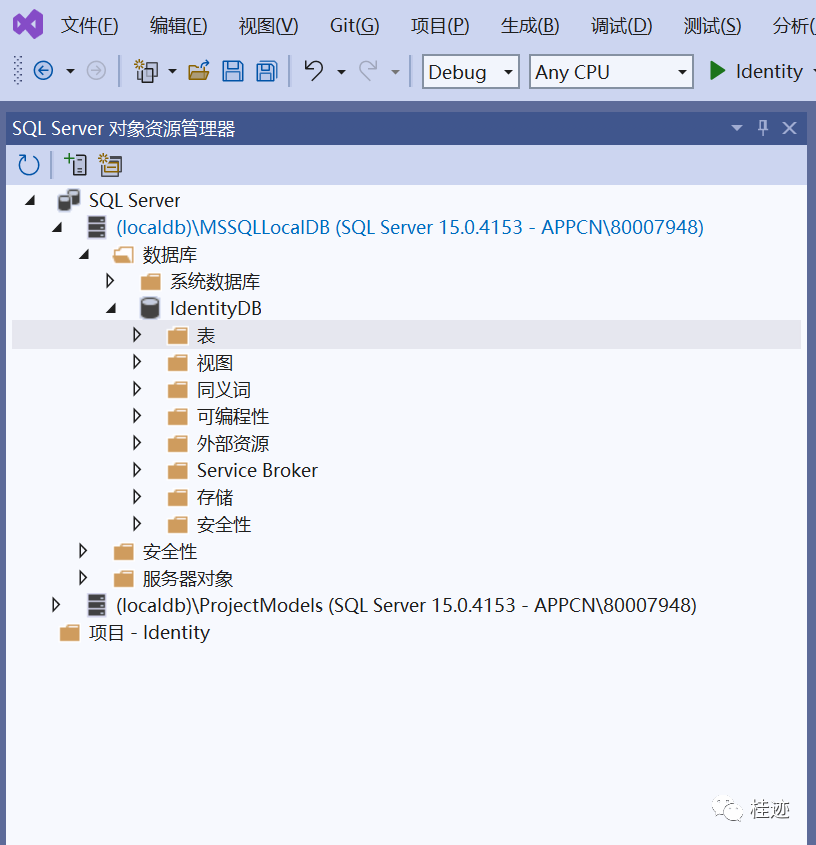
Task: Click the open file folder icon
Action: coord(198,71)
